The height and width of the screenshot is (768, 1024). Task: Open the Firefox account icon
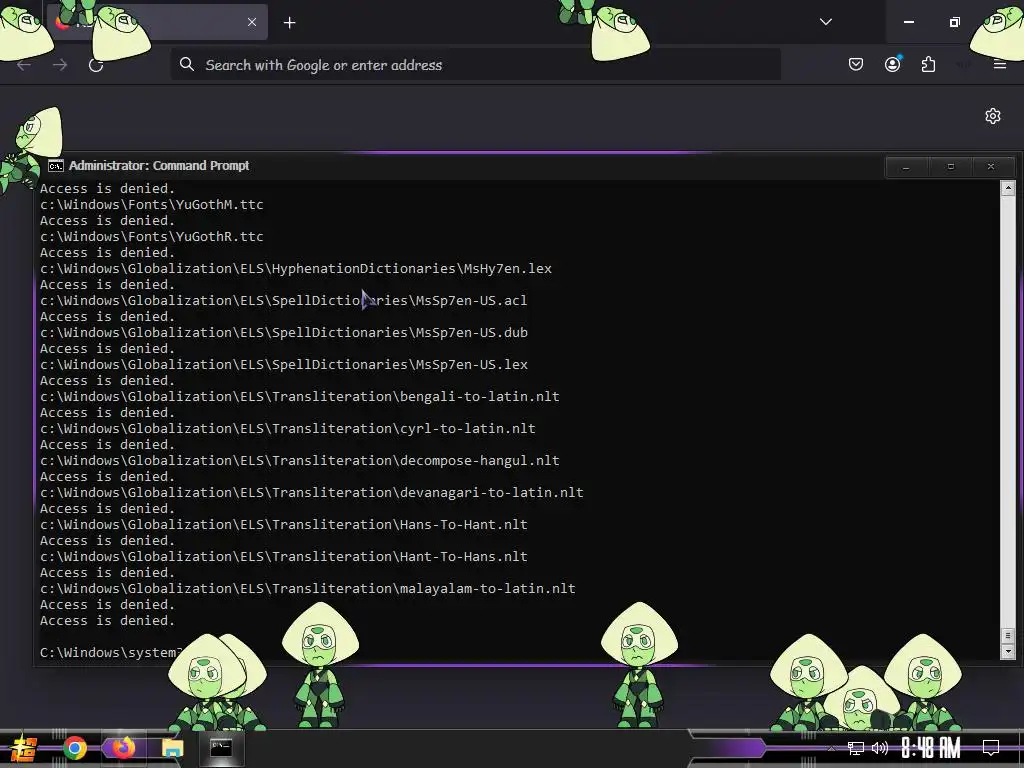892,64
